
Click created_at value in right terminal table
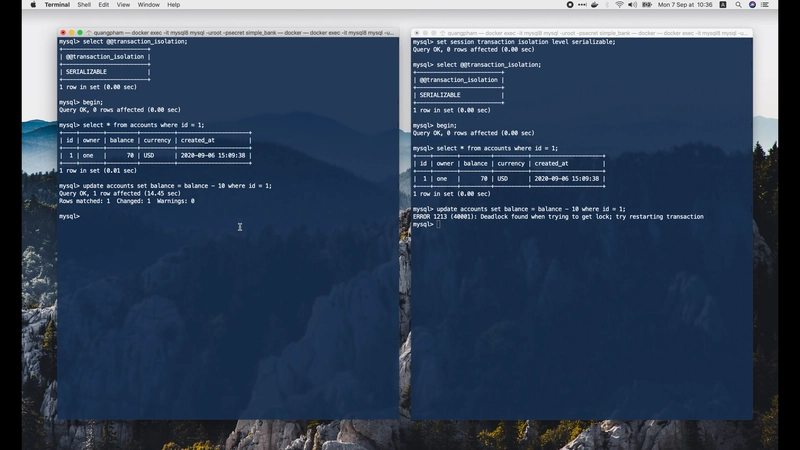tap(567, 179)
